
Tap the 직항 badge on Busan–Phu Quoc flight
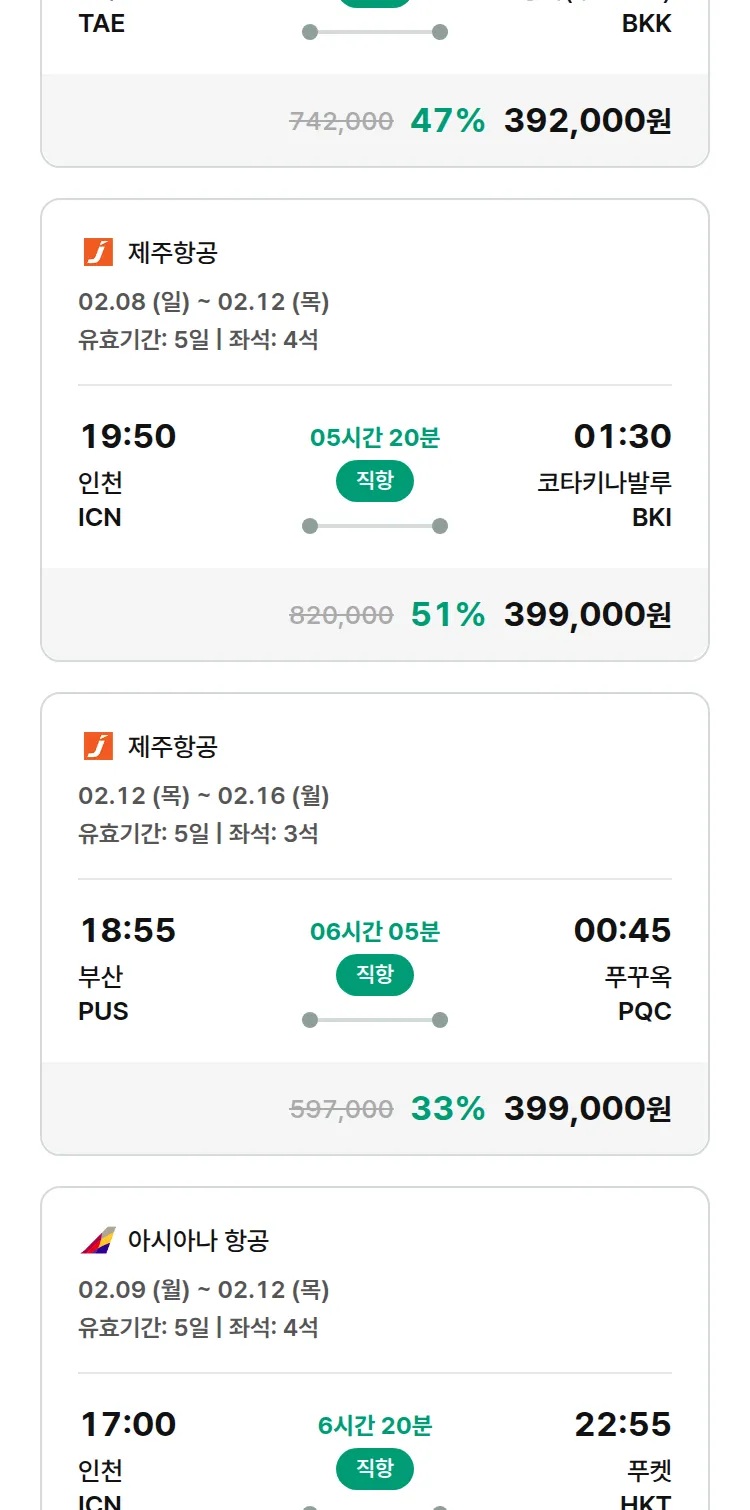[x=374, y=975]
